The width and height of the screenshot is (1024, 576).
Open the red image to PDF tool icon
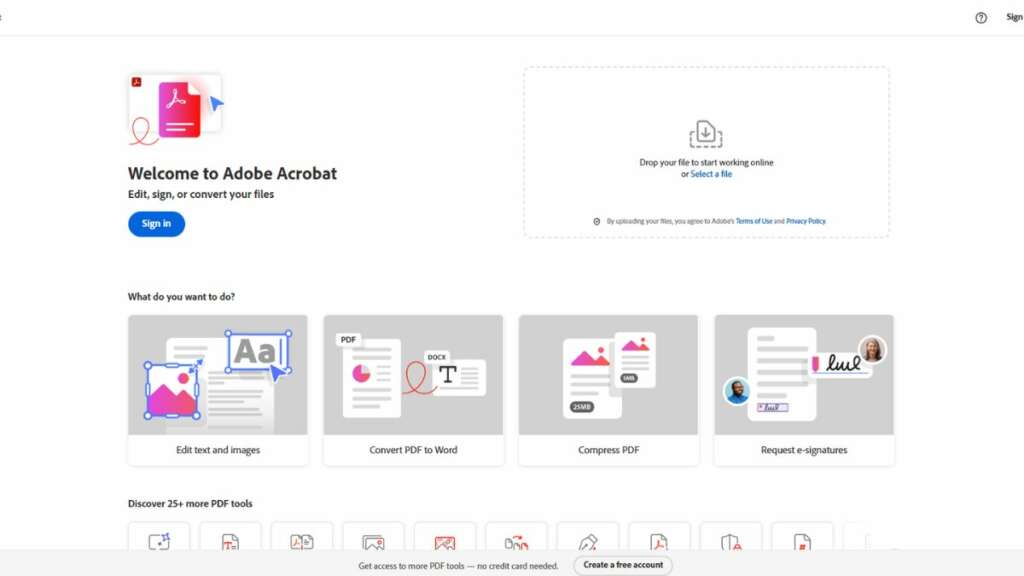[x=445, y=542]
